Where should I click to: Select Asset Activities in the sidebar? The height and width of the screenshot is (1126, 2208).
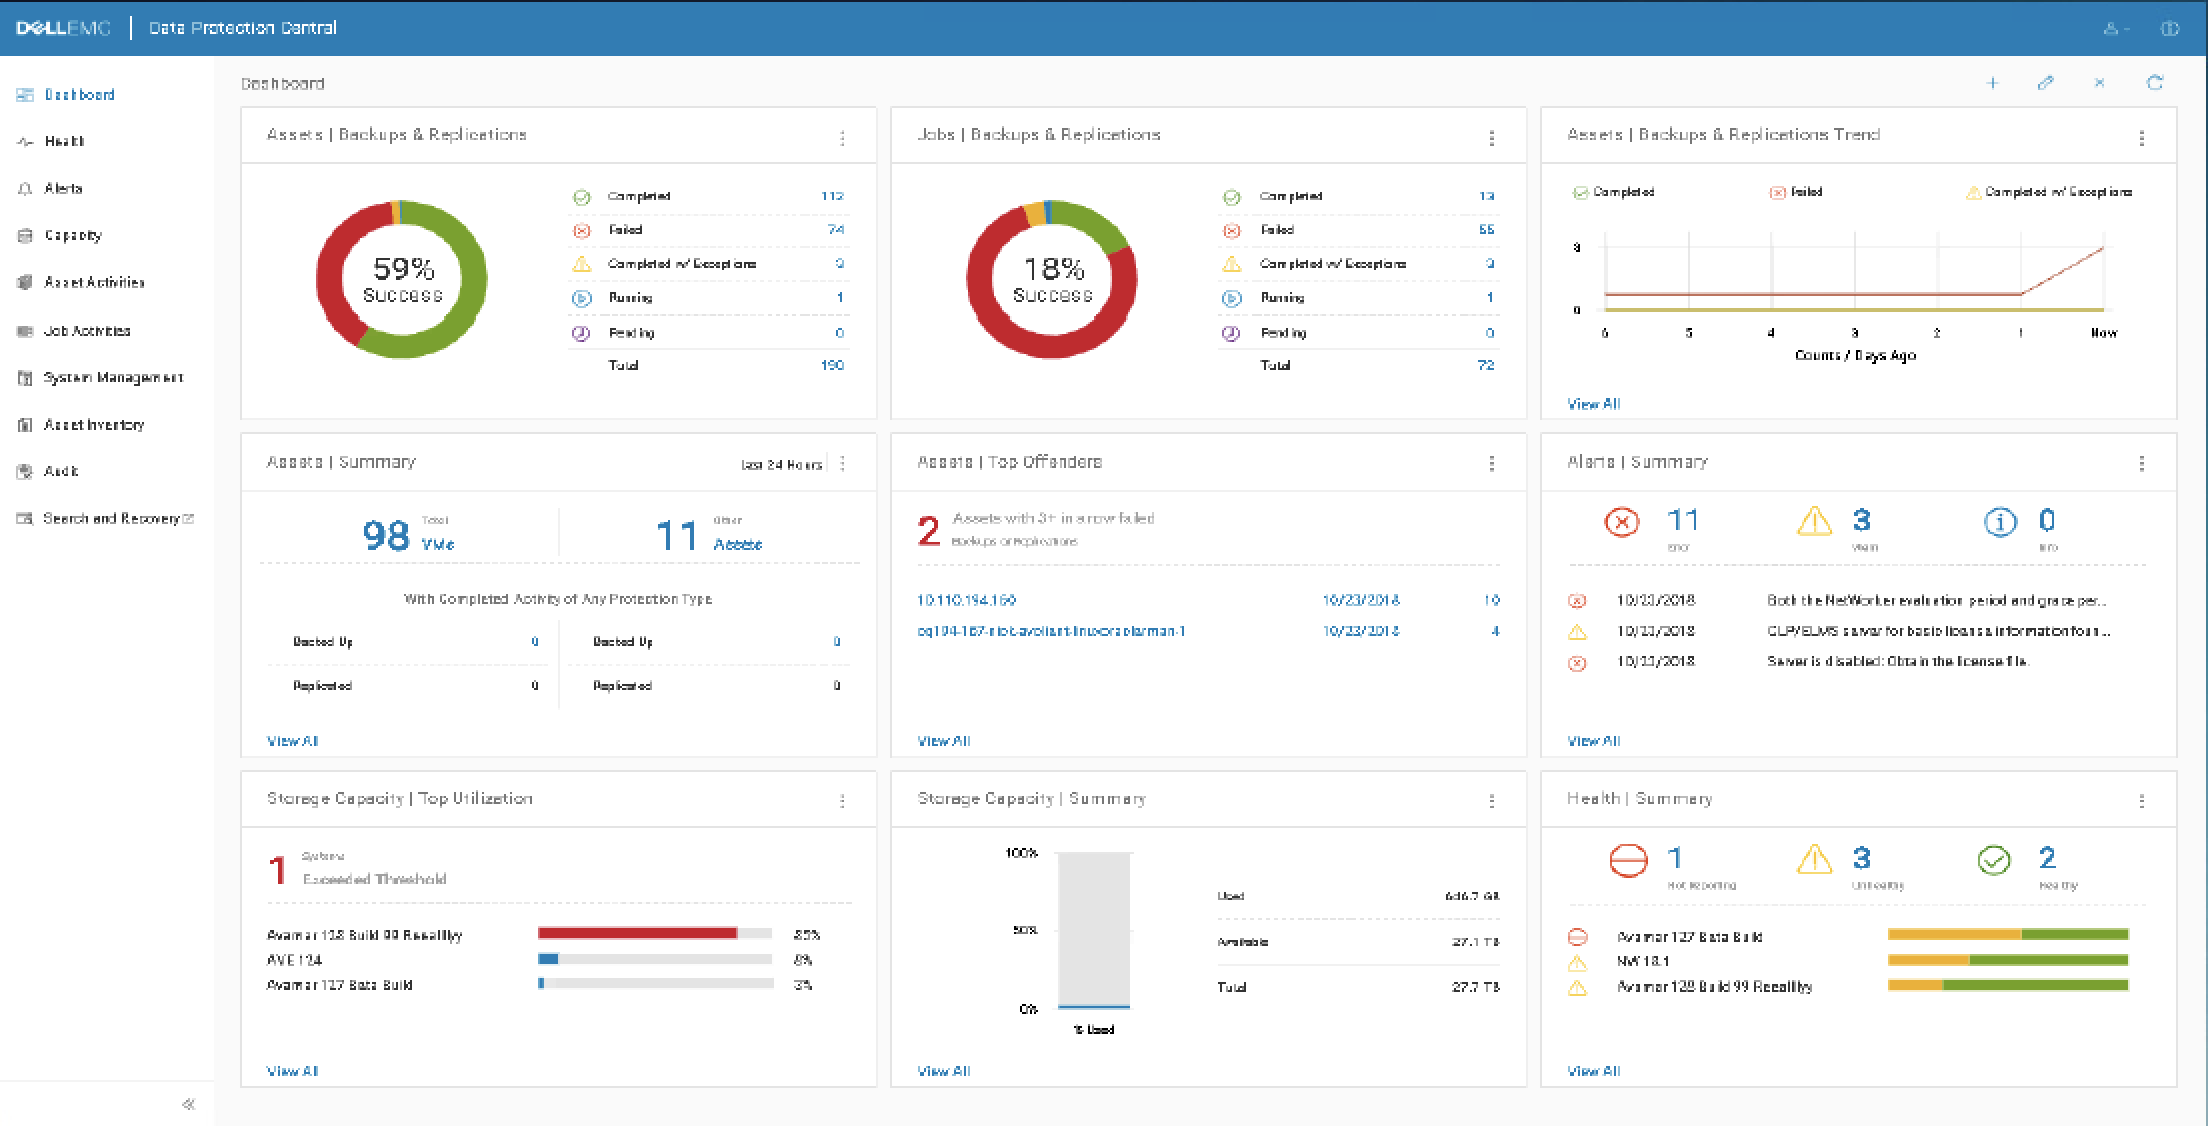point(81,282)
